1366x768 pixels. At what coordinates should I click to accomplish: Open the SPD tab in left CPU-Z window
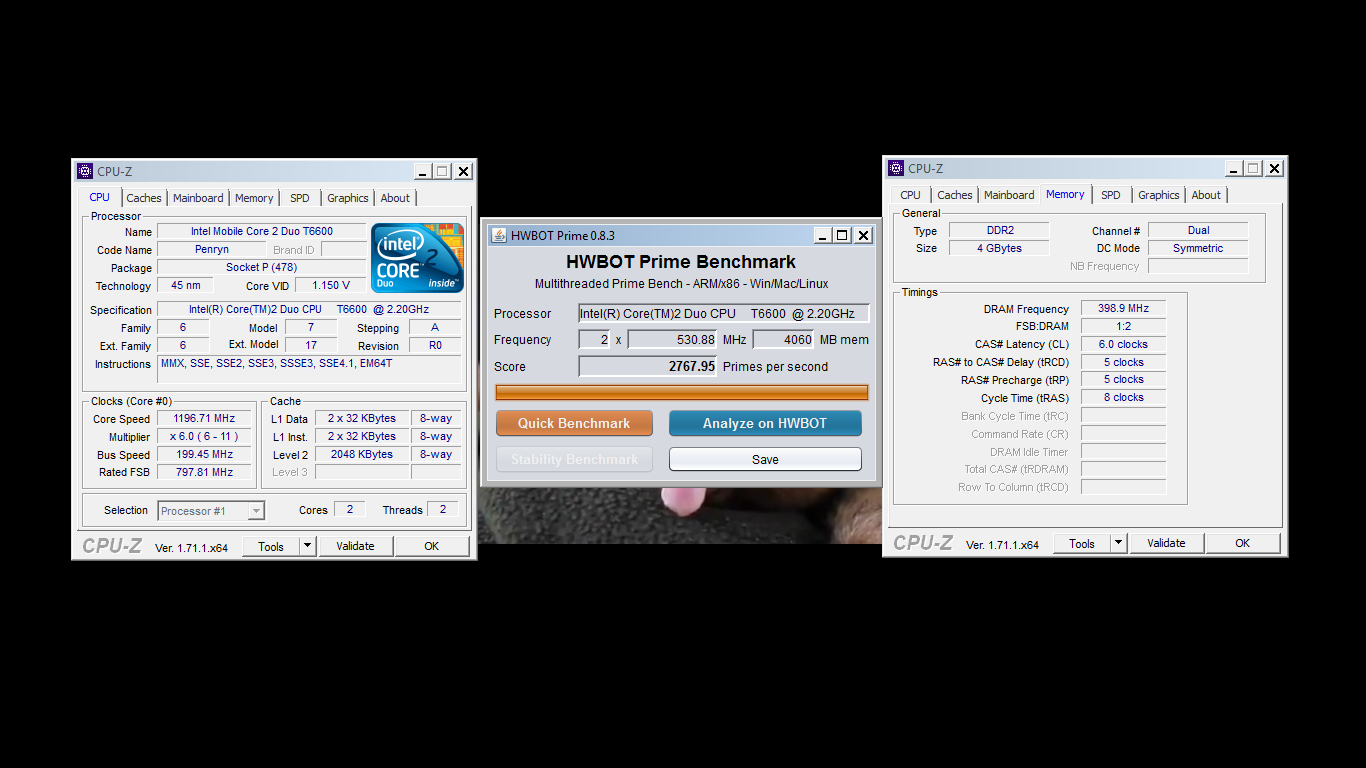pos(300,198)
